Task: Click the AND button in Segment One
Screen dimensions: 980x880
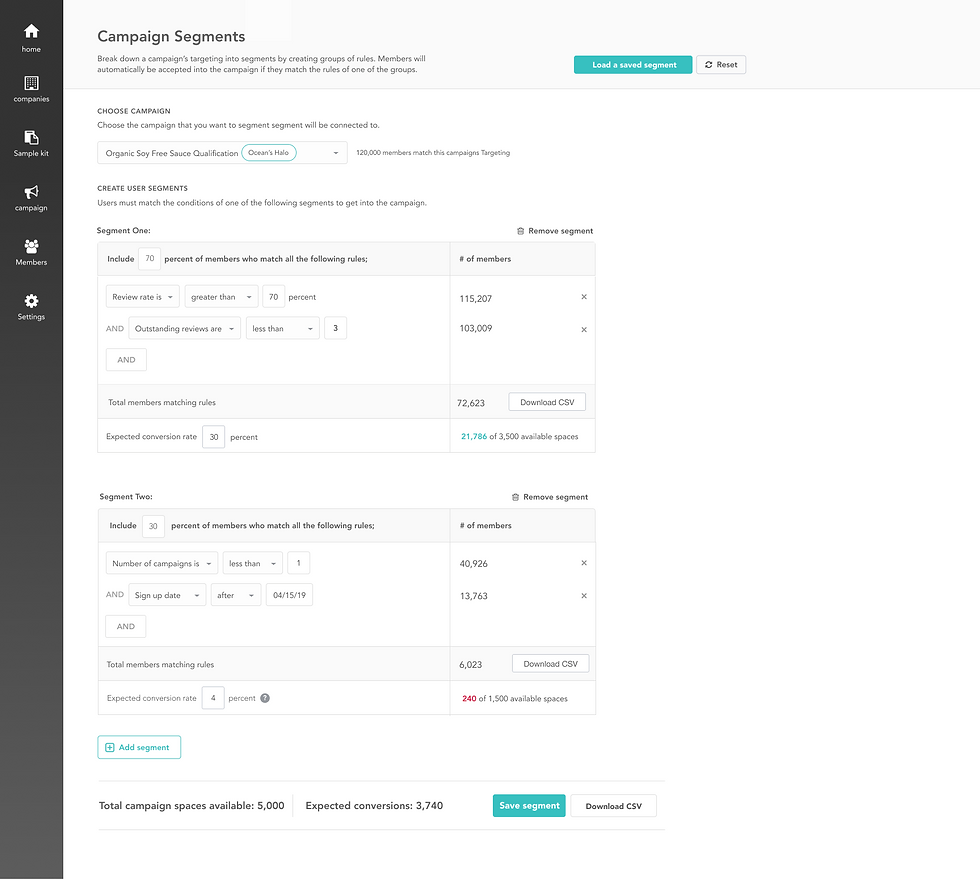Action: coord(126,360)
